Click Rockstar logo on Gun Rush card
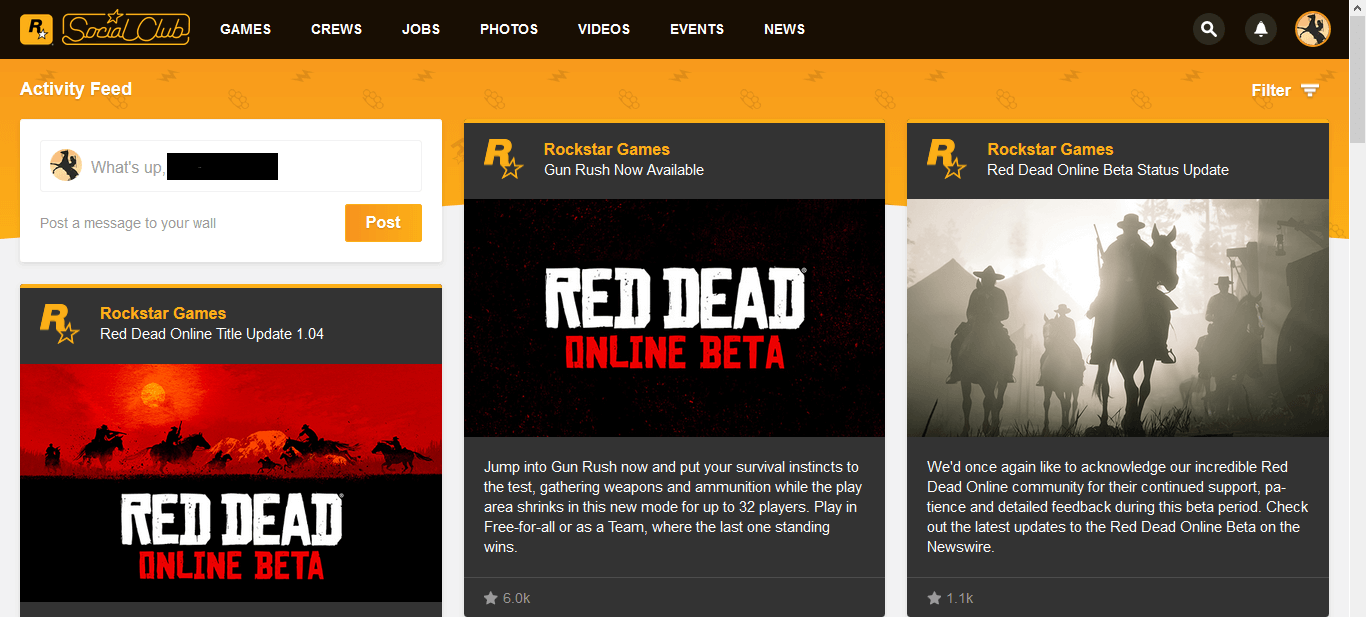The width and height of the screenshot is (1366, 617). point(503,159)
